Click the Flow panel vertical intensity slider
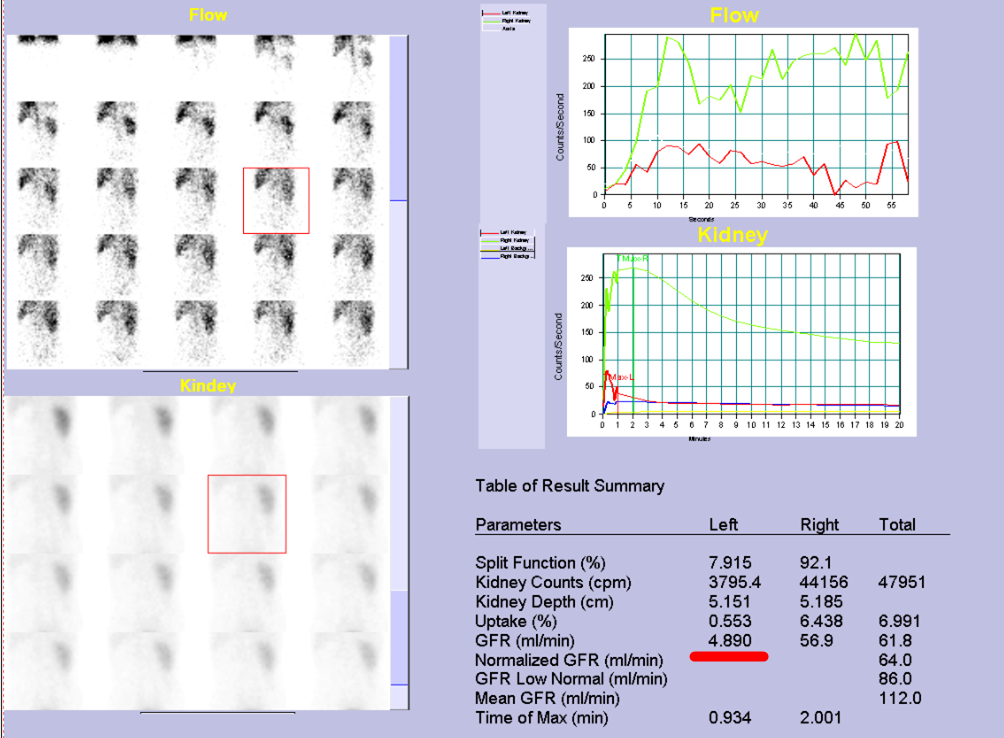The height and width of the screenshot is (738, 1004). [x=397, y=200]
